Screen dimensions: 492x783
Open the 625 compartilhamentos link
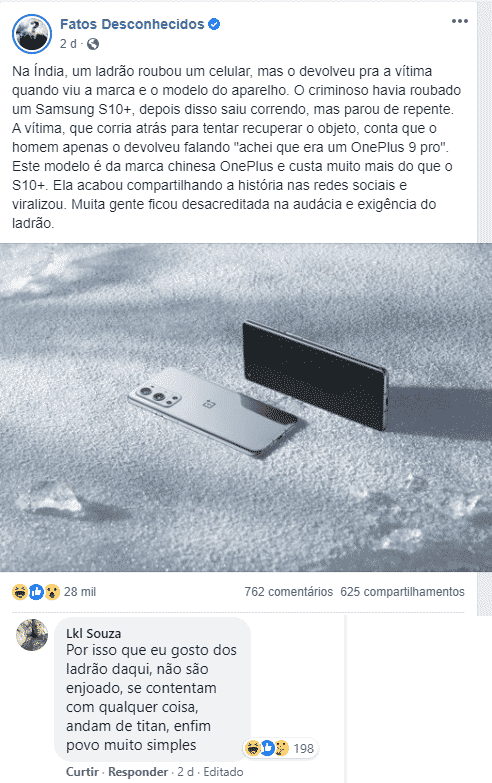402,592
